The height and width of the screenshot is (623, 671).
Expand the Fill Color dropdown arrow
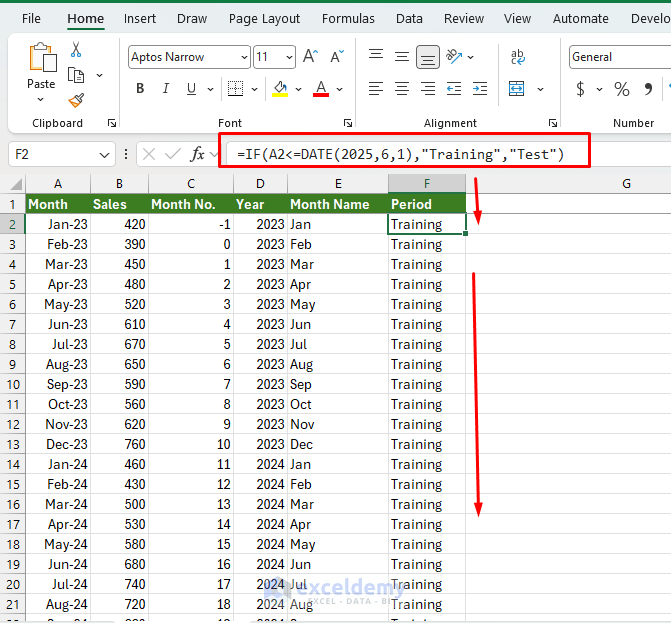click(298, 89)
